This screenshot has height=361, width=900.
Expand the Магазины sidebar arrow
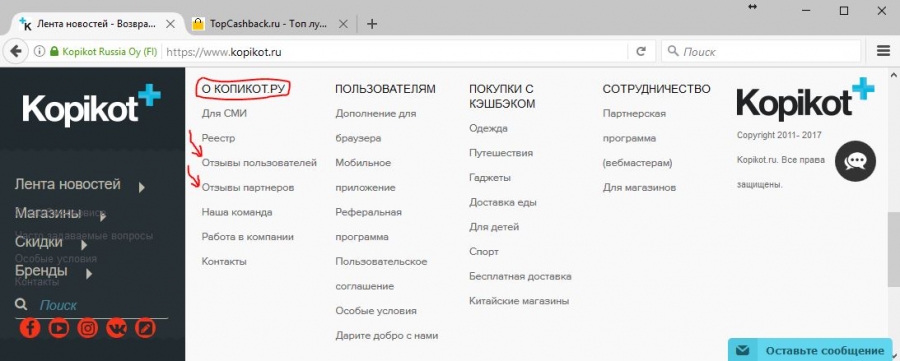(x=103, y=217)
